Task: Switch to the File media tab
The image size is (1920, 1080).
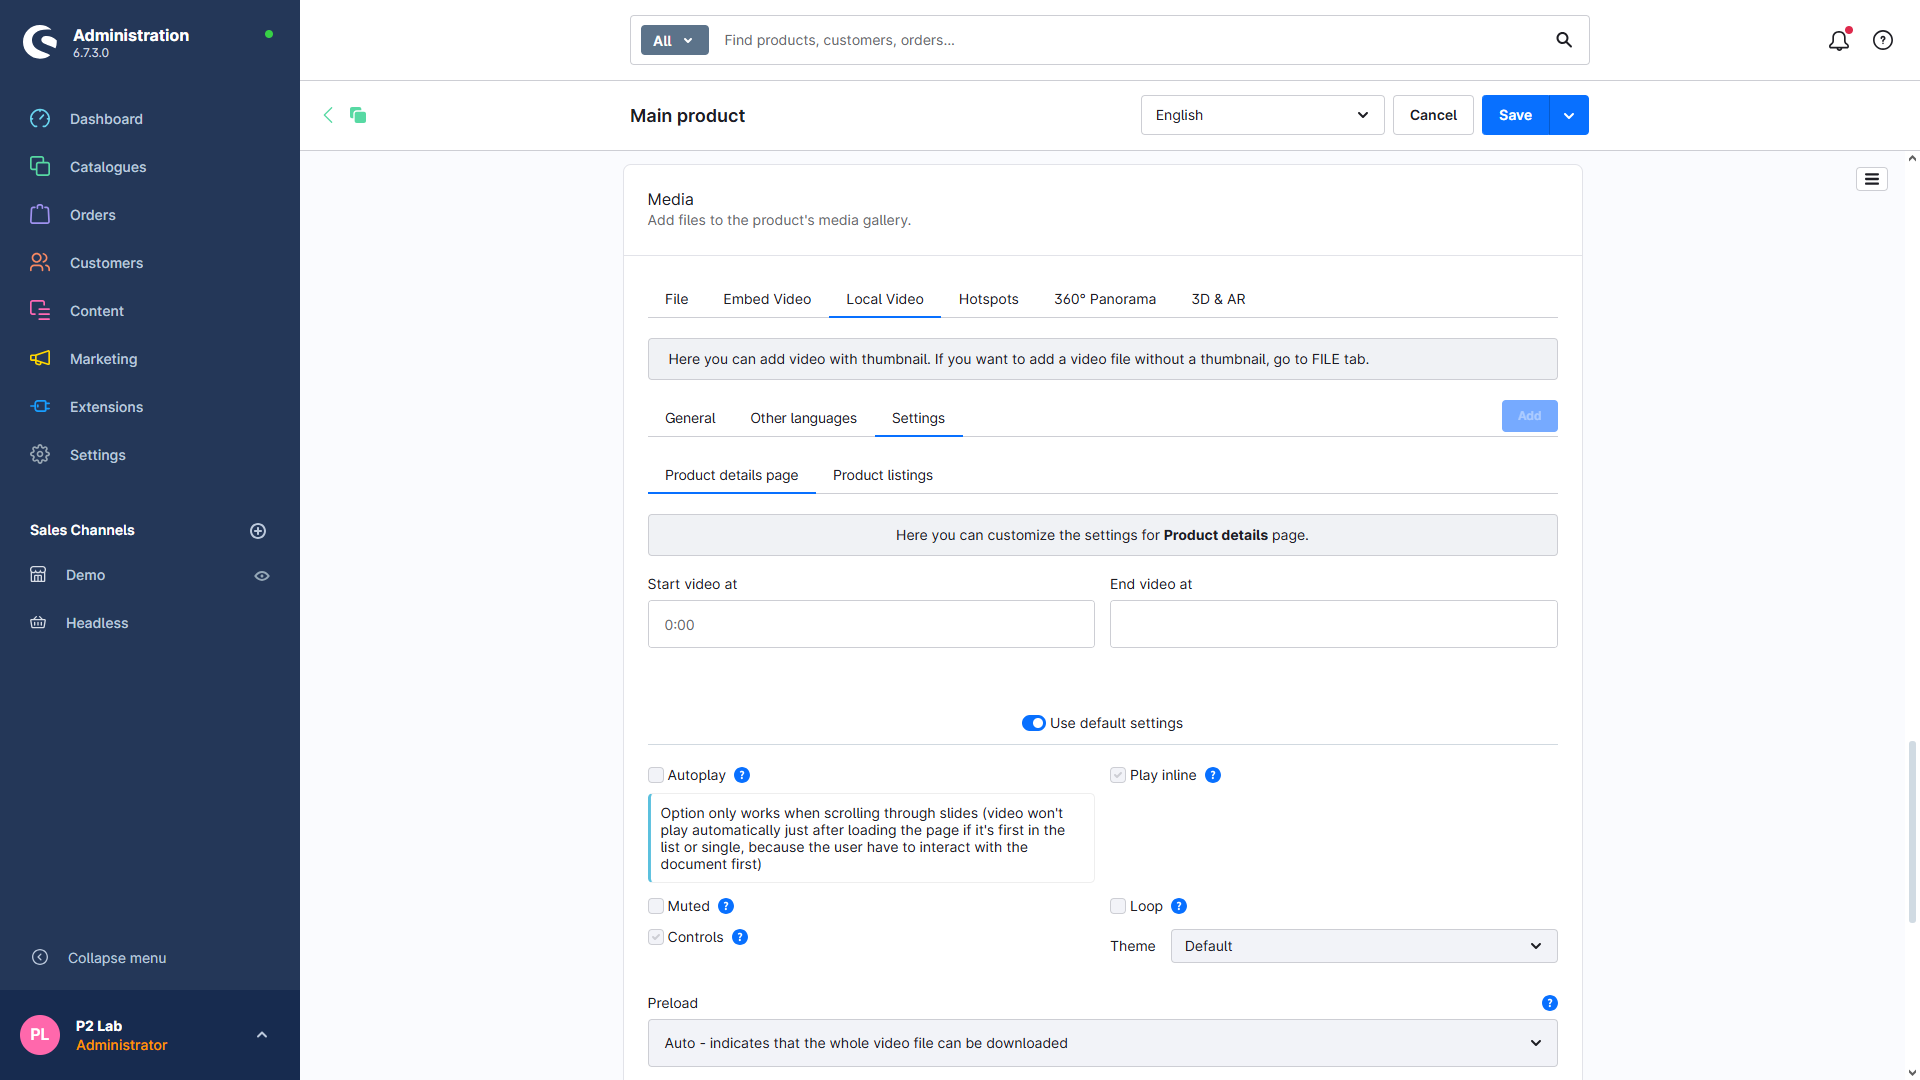Action: (x=676, y=299)
